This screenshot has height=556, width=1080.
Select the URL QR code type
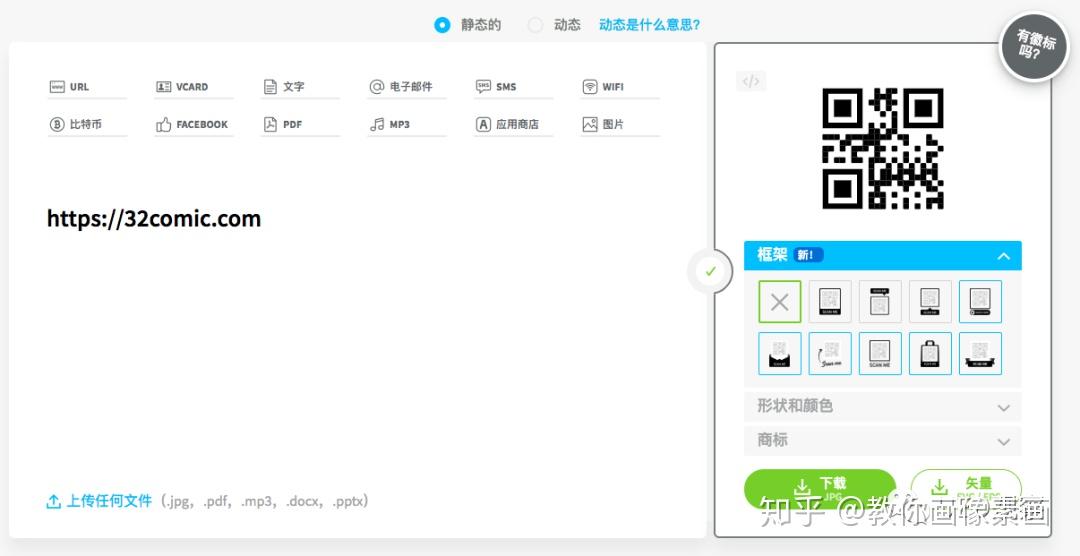click(87, 87)
